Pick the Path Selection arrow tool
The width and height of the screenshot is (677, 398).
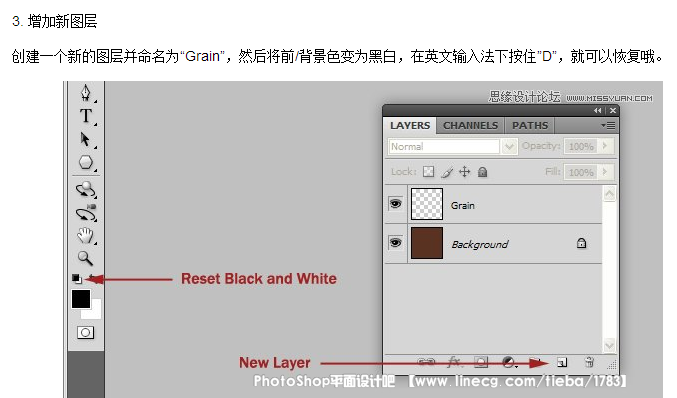click(85, 139)
